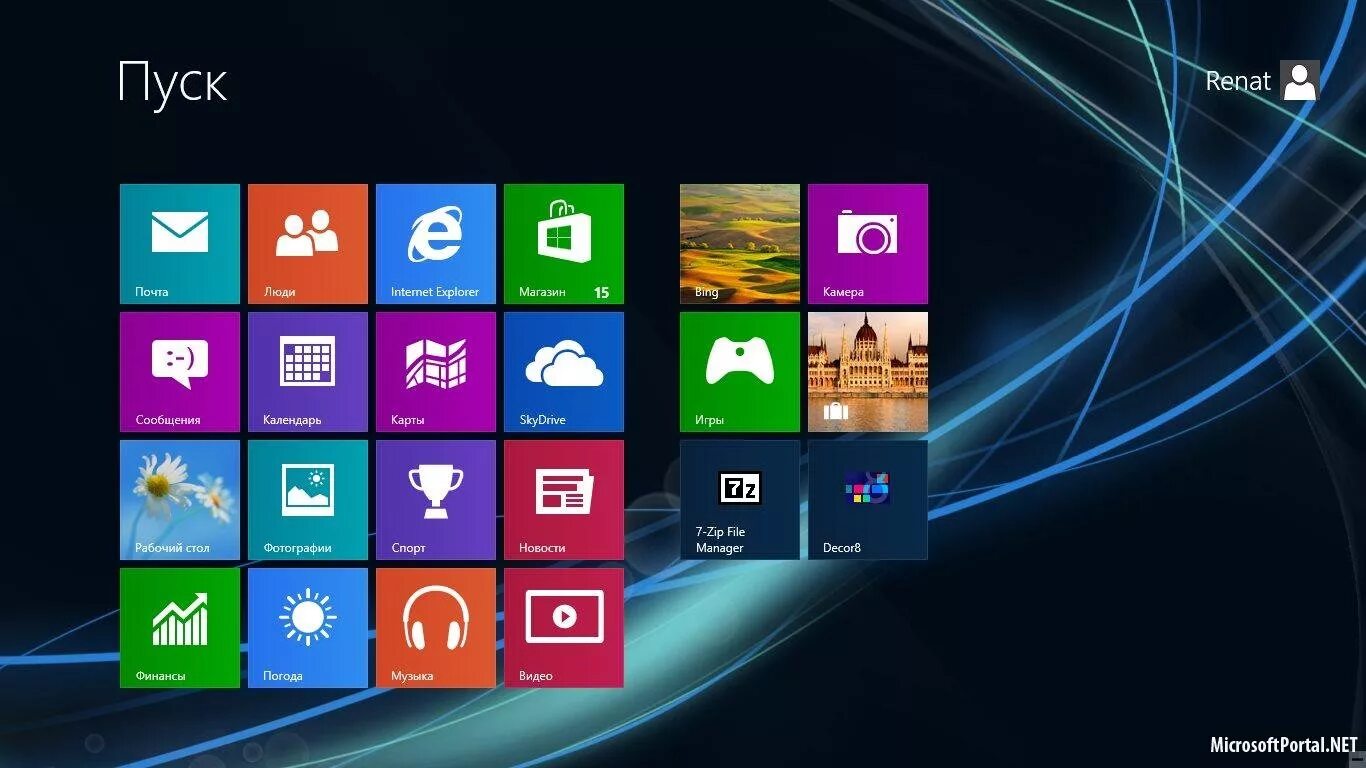1366x768 pixels.
Task: Open the travel tile with suitcase icon
Action: (x=868, y=372)
